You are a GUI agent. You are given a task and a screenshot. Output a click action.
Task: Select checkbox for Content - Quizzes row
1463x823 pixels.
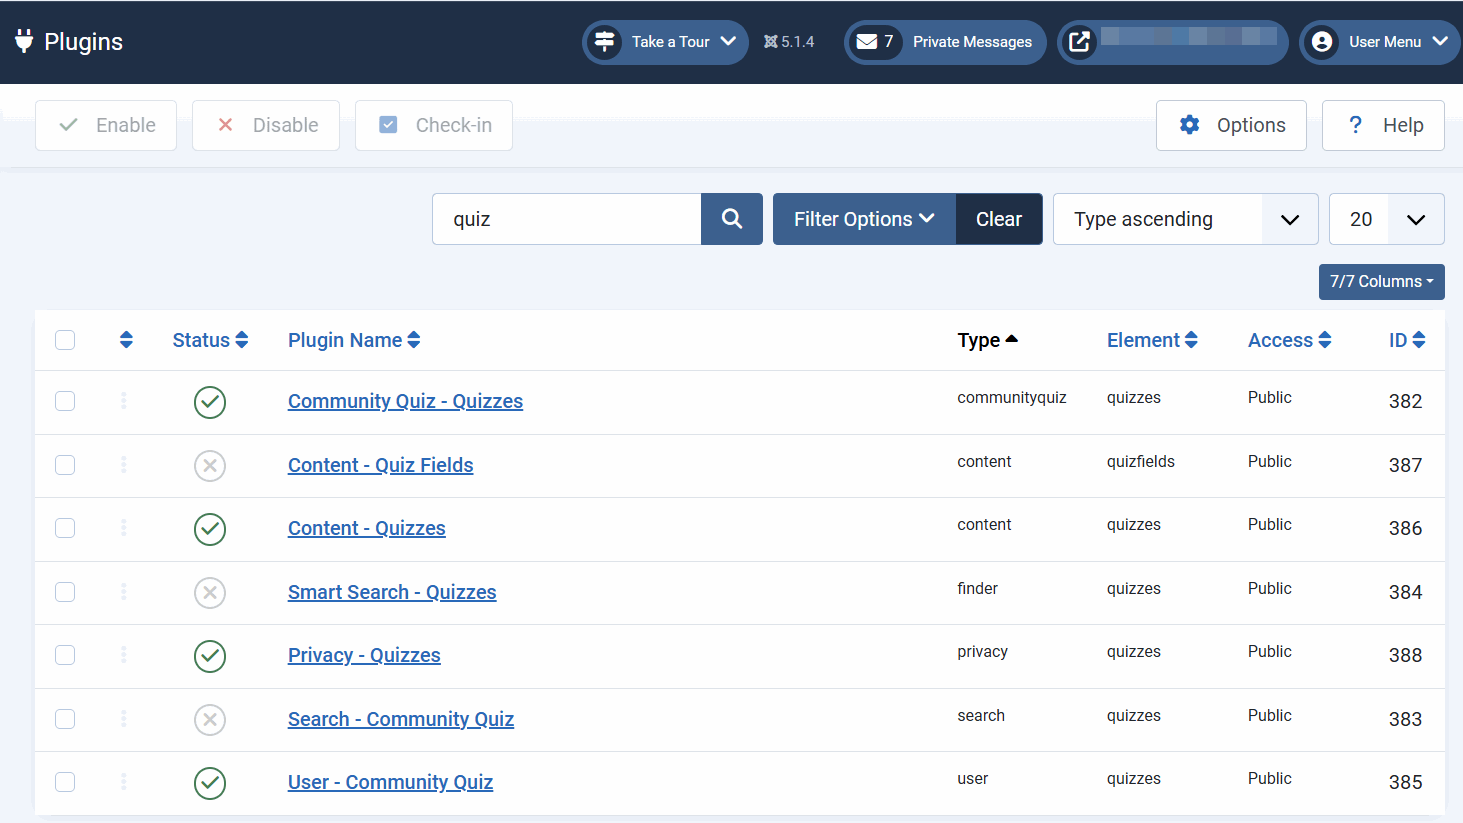coord(65,528)
